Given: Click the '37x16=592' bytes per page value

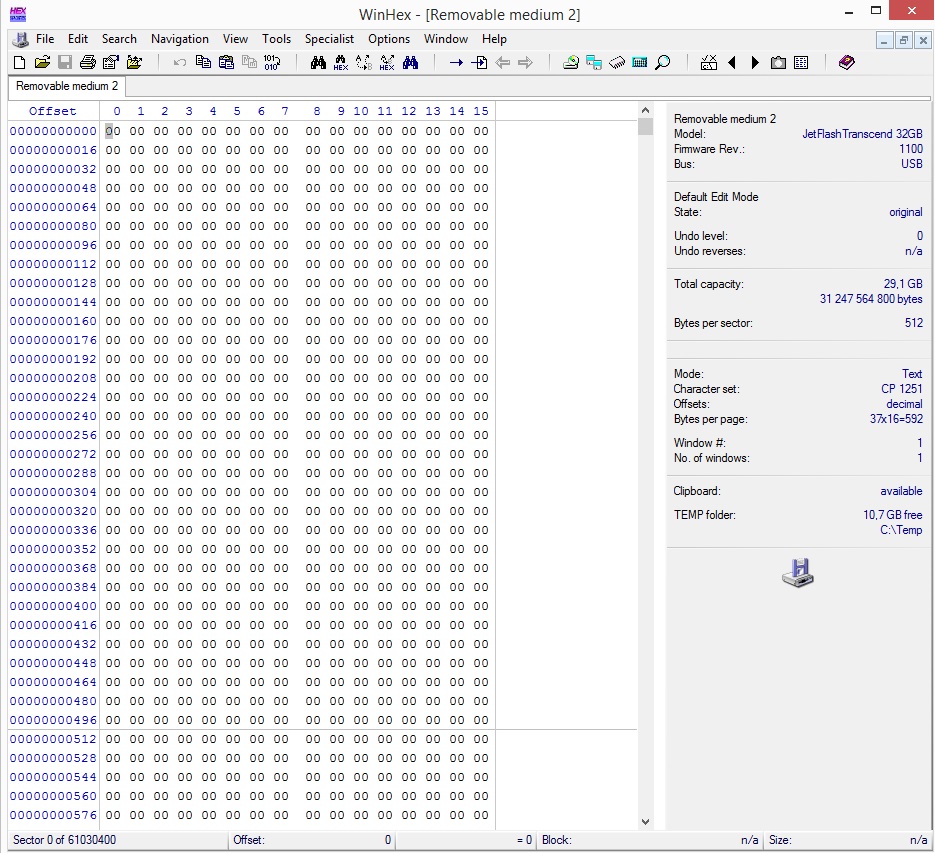Looking at the screenshot, I should (896, 419).
